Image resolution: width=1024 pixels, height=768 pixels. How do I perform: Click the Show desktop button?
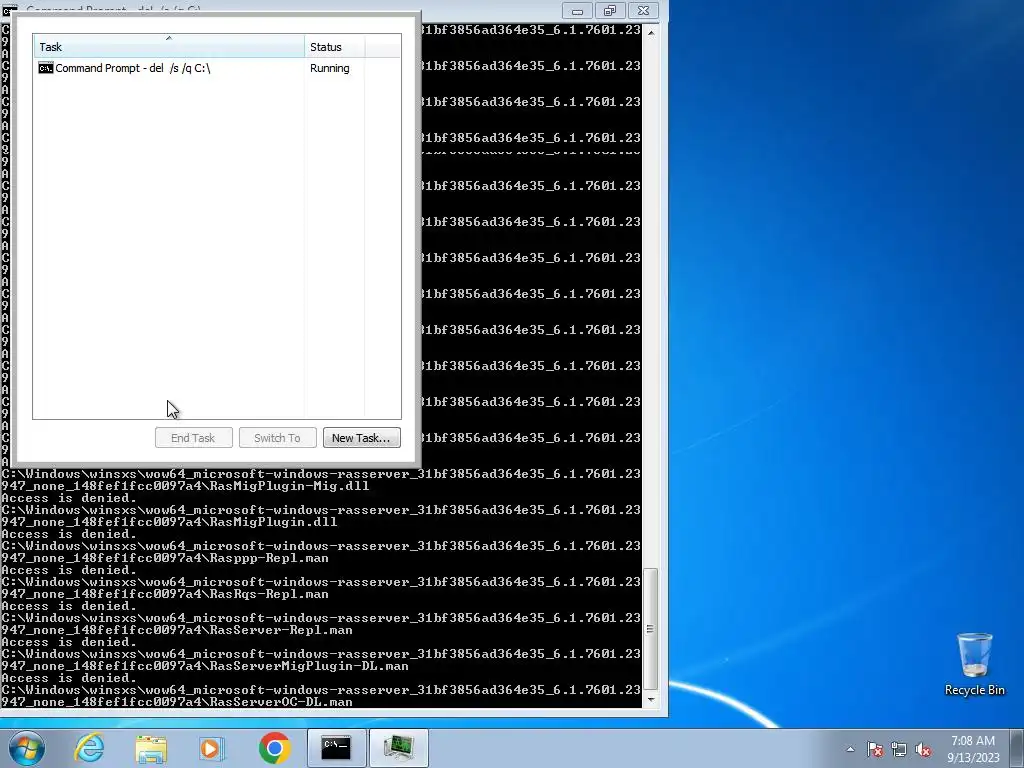pos(1017,748)
